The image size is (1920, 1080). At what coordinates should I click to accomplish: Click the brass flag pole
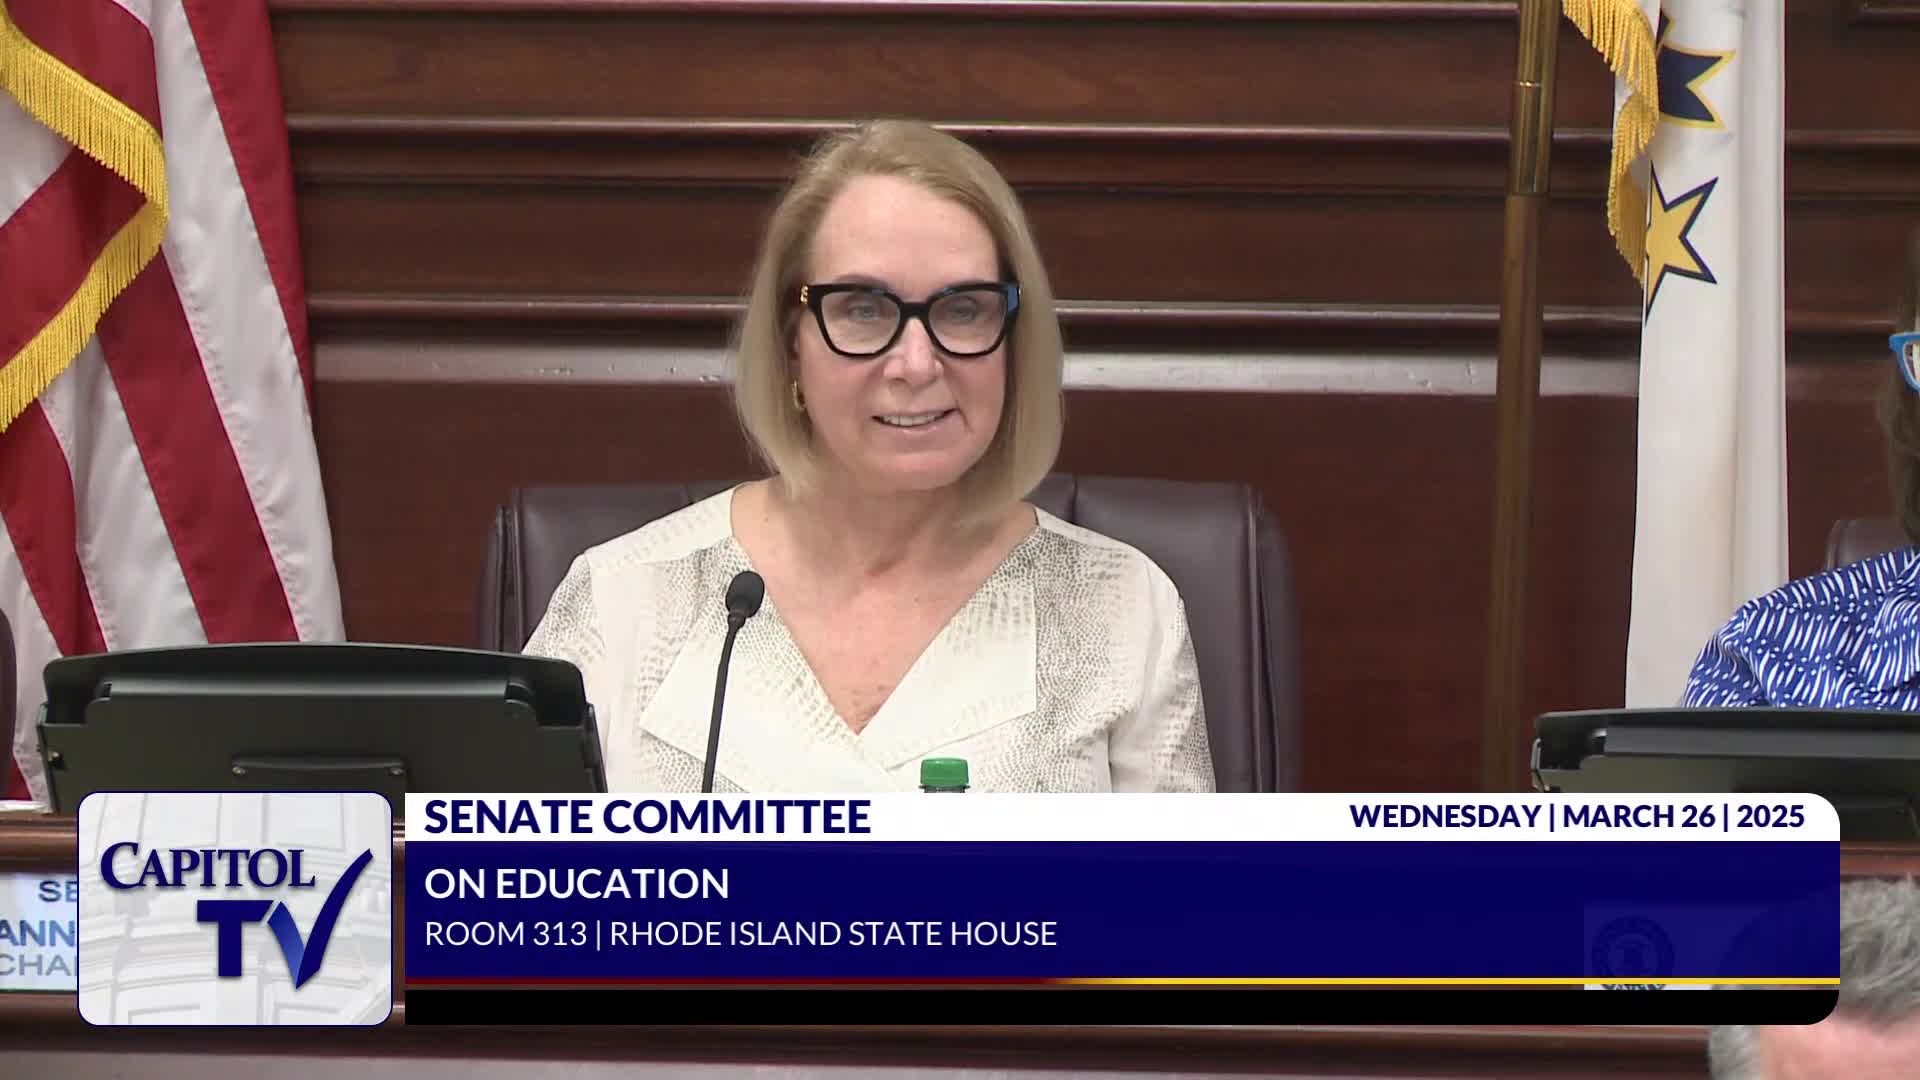(1518, 400)
